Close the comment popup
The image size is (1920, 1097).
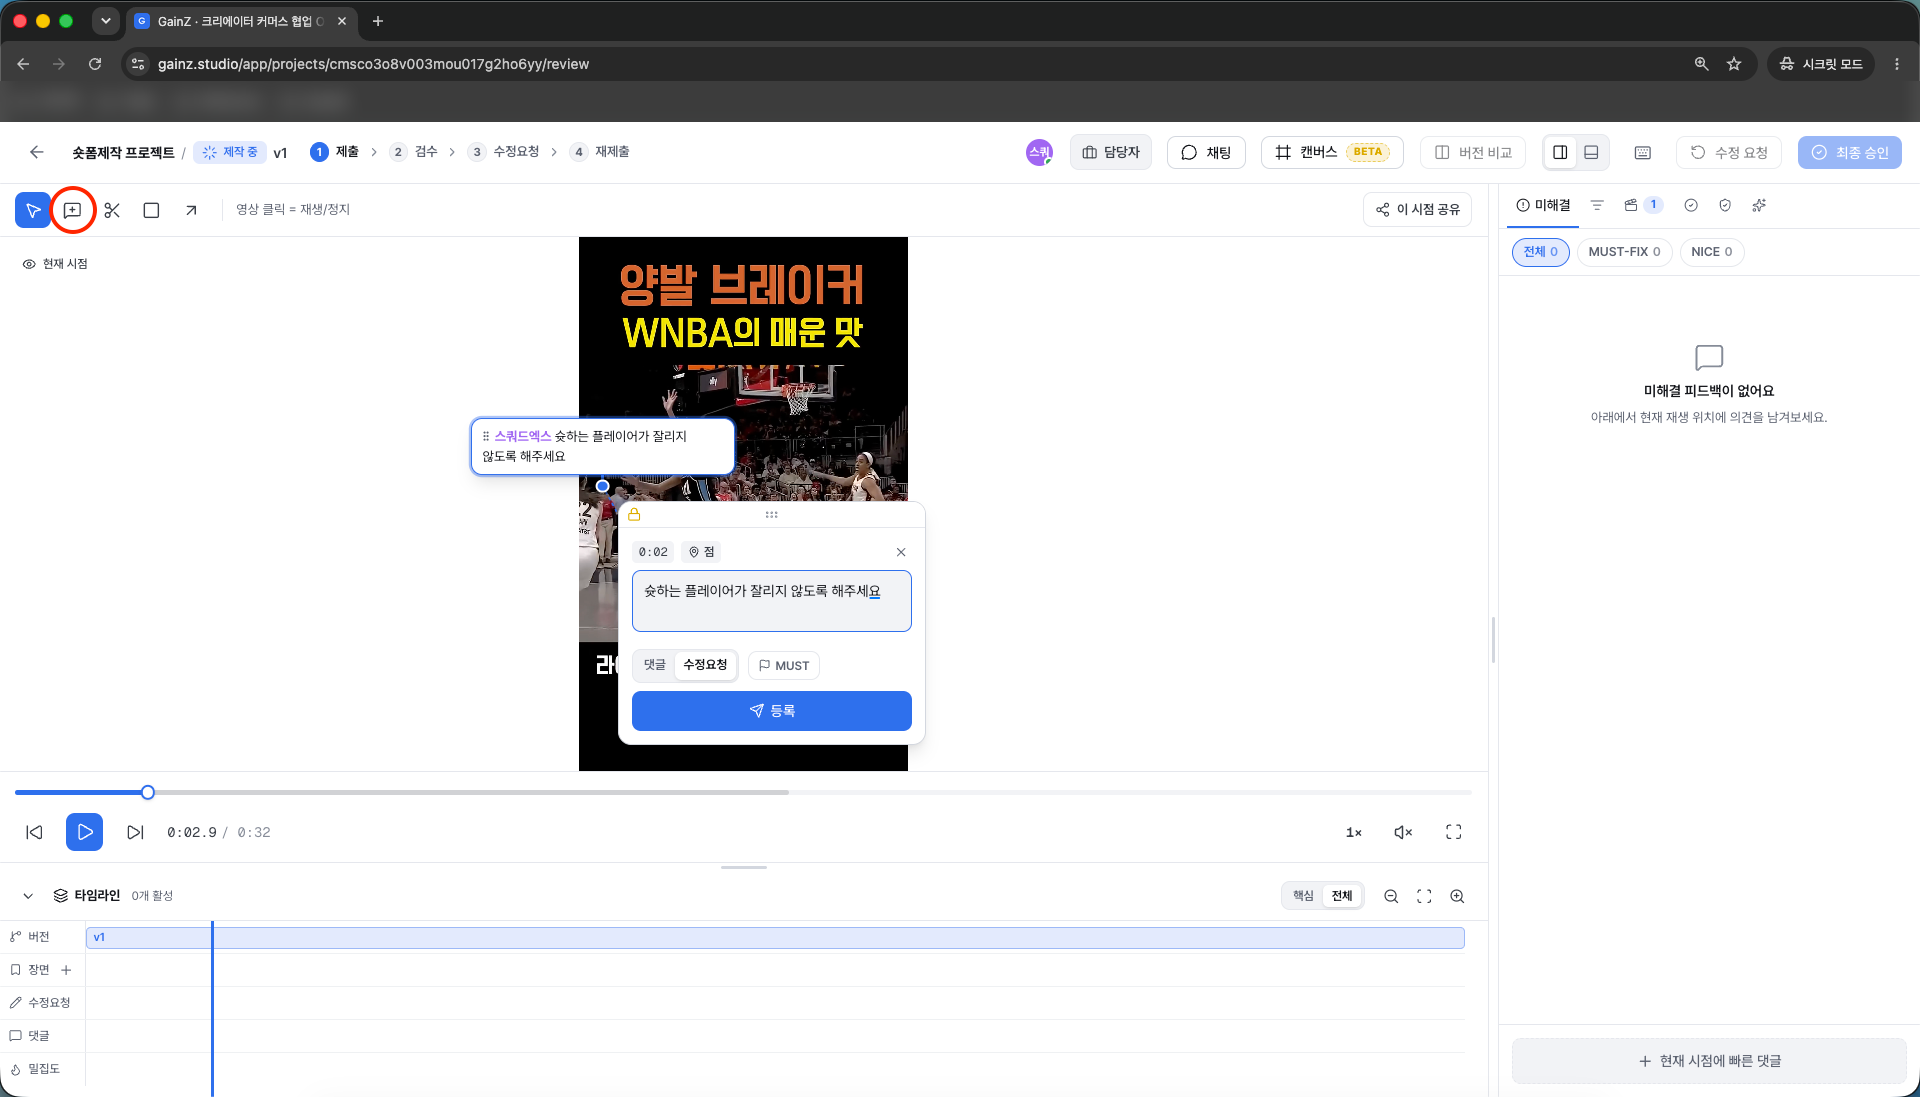(901, 552)
